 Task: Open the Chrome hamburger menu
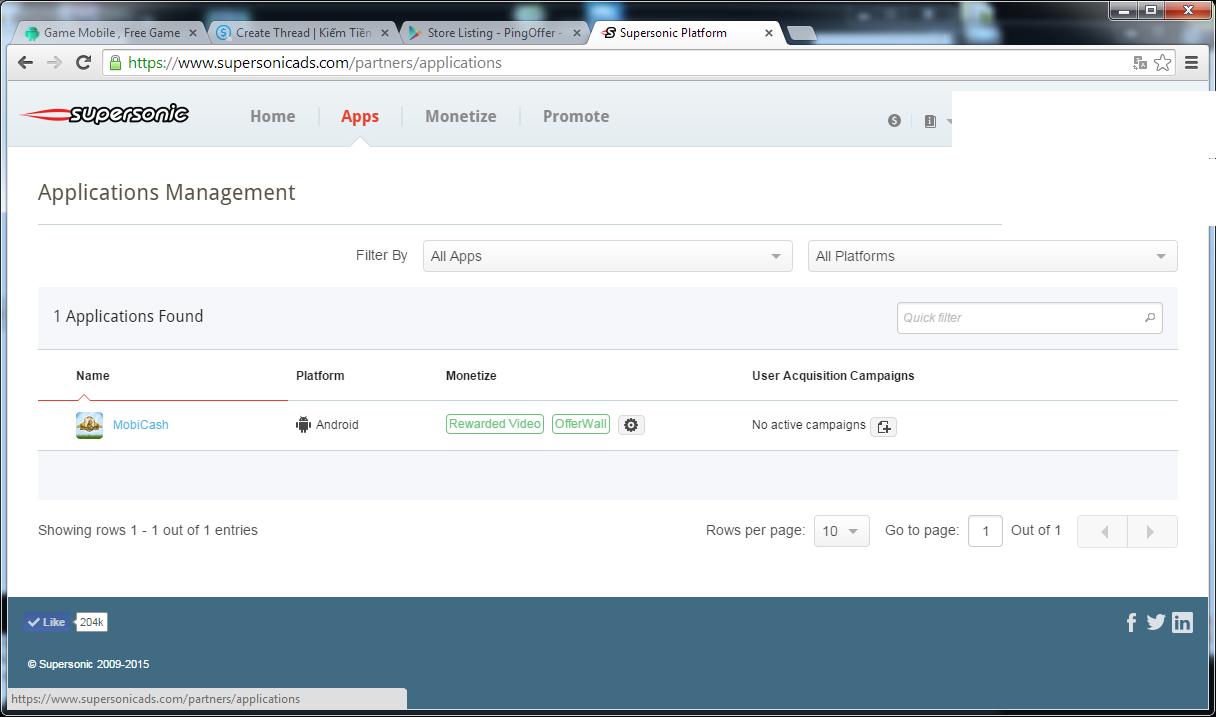tap(1191, 62)
